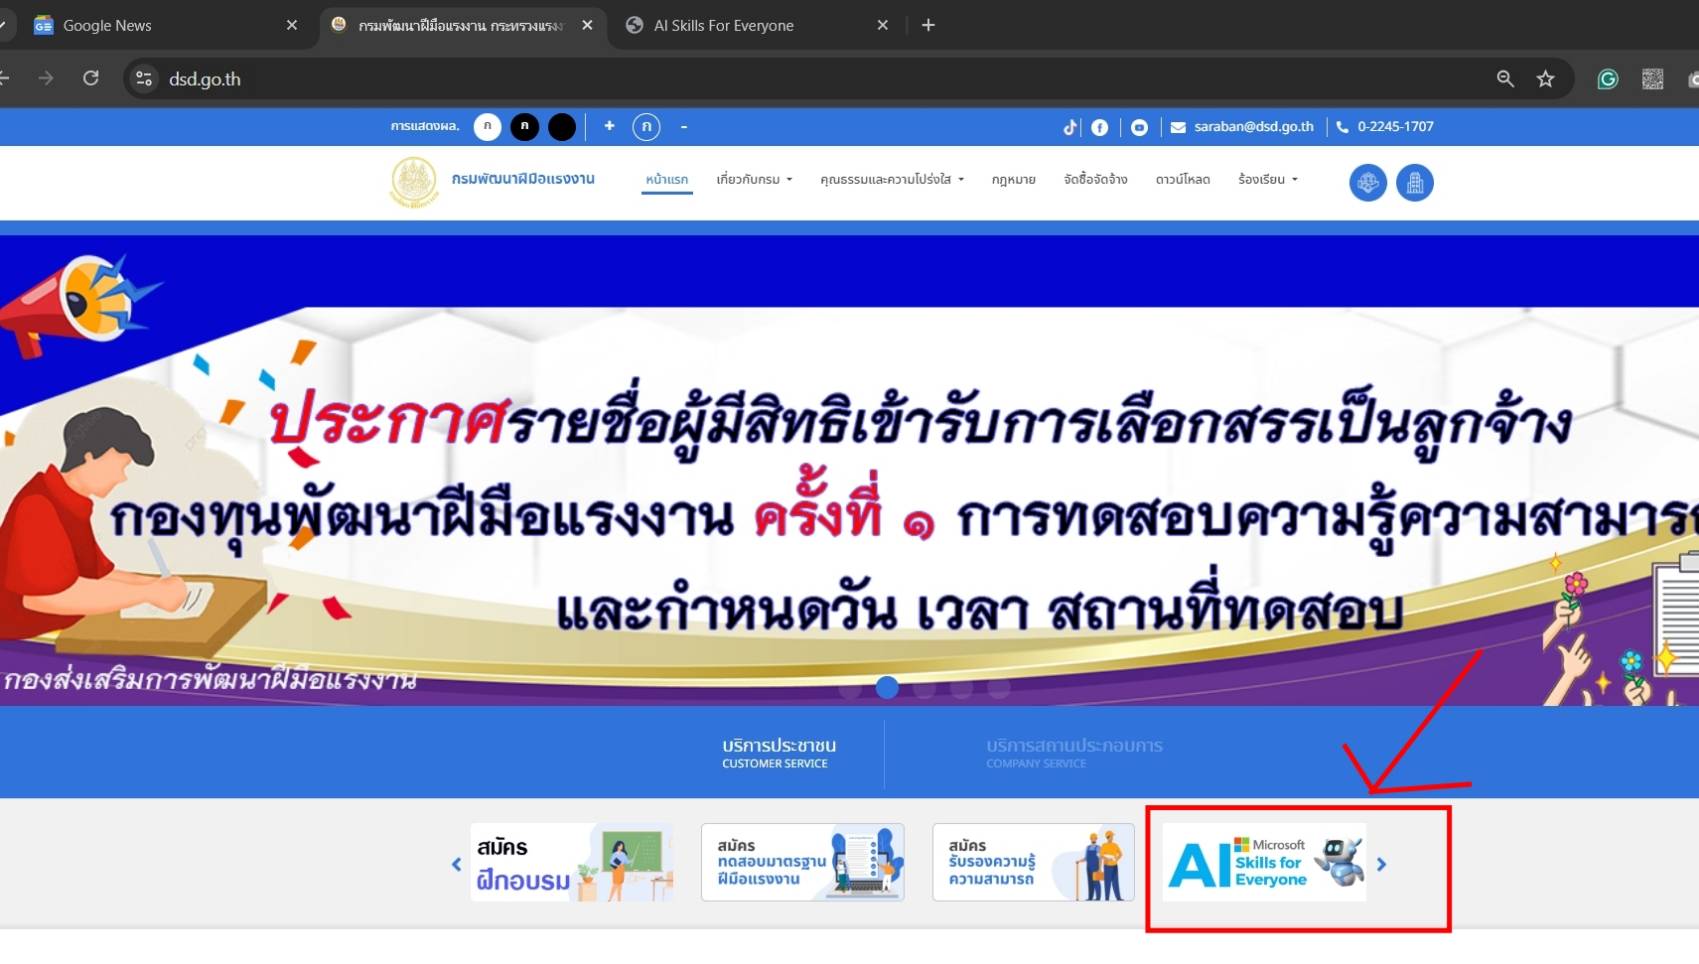The image size is (1699, 964).
Task: Open the TikTok social link
Action: (1069, 127)
